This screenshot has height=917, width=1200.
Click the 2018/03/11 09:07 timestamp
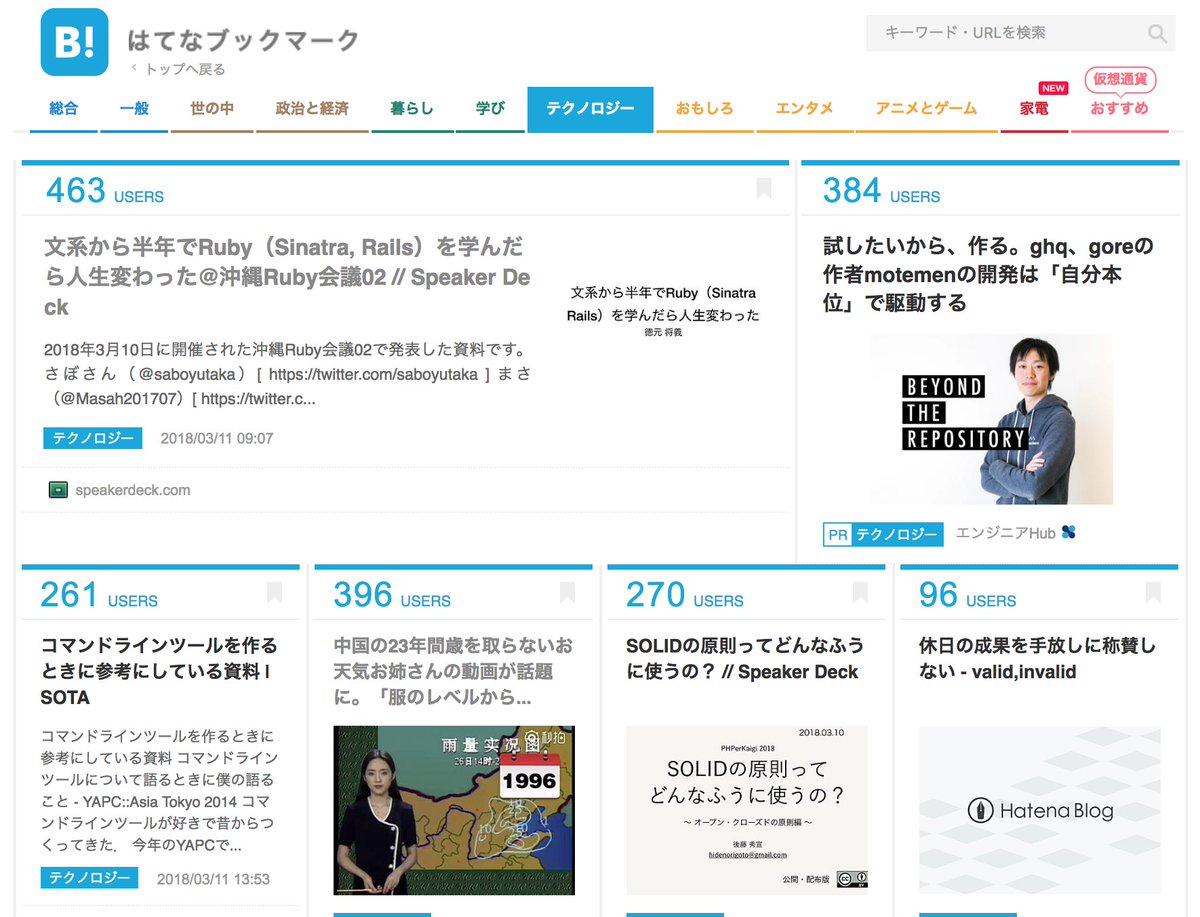pos(217,438)
